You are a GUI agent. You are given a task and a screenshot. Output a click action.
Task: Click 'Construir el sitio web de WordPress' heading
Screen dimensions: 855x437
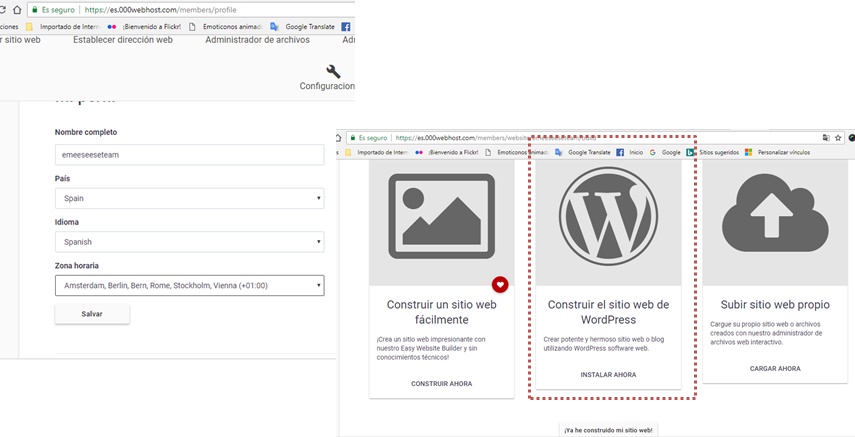click(x=609, y=312)
